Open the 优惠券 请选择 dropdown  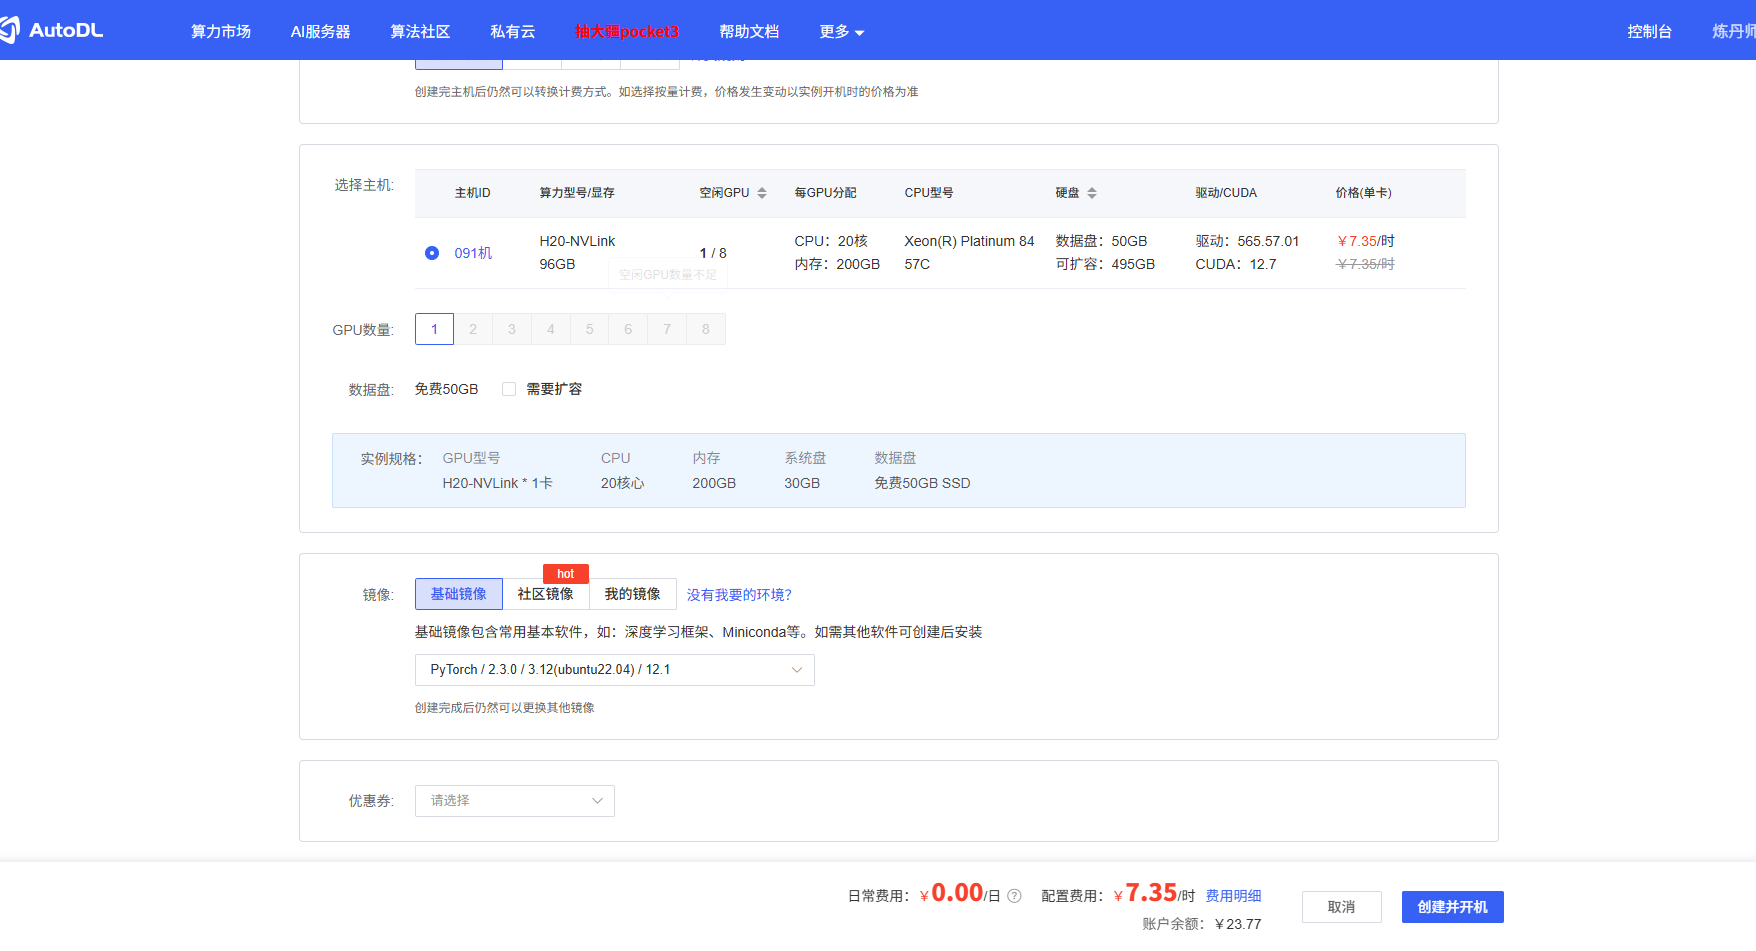click(x=514, y=800)
